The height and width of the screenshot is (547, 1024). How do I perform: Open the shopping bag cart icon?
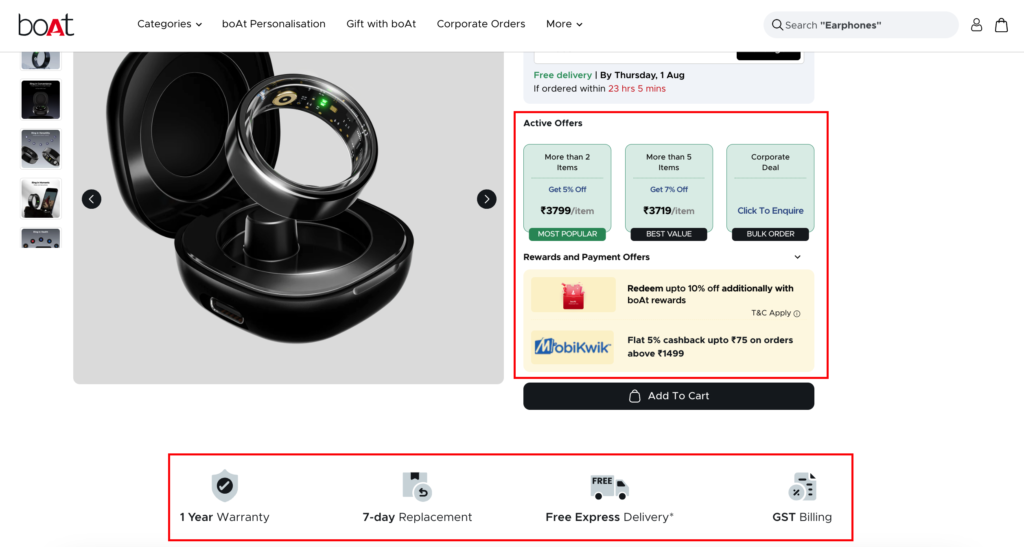(x=1001, y=25)
